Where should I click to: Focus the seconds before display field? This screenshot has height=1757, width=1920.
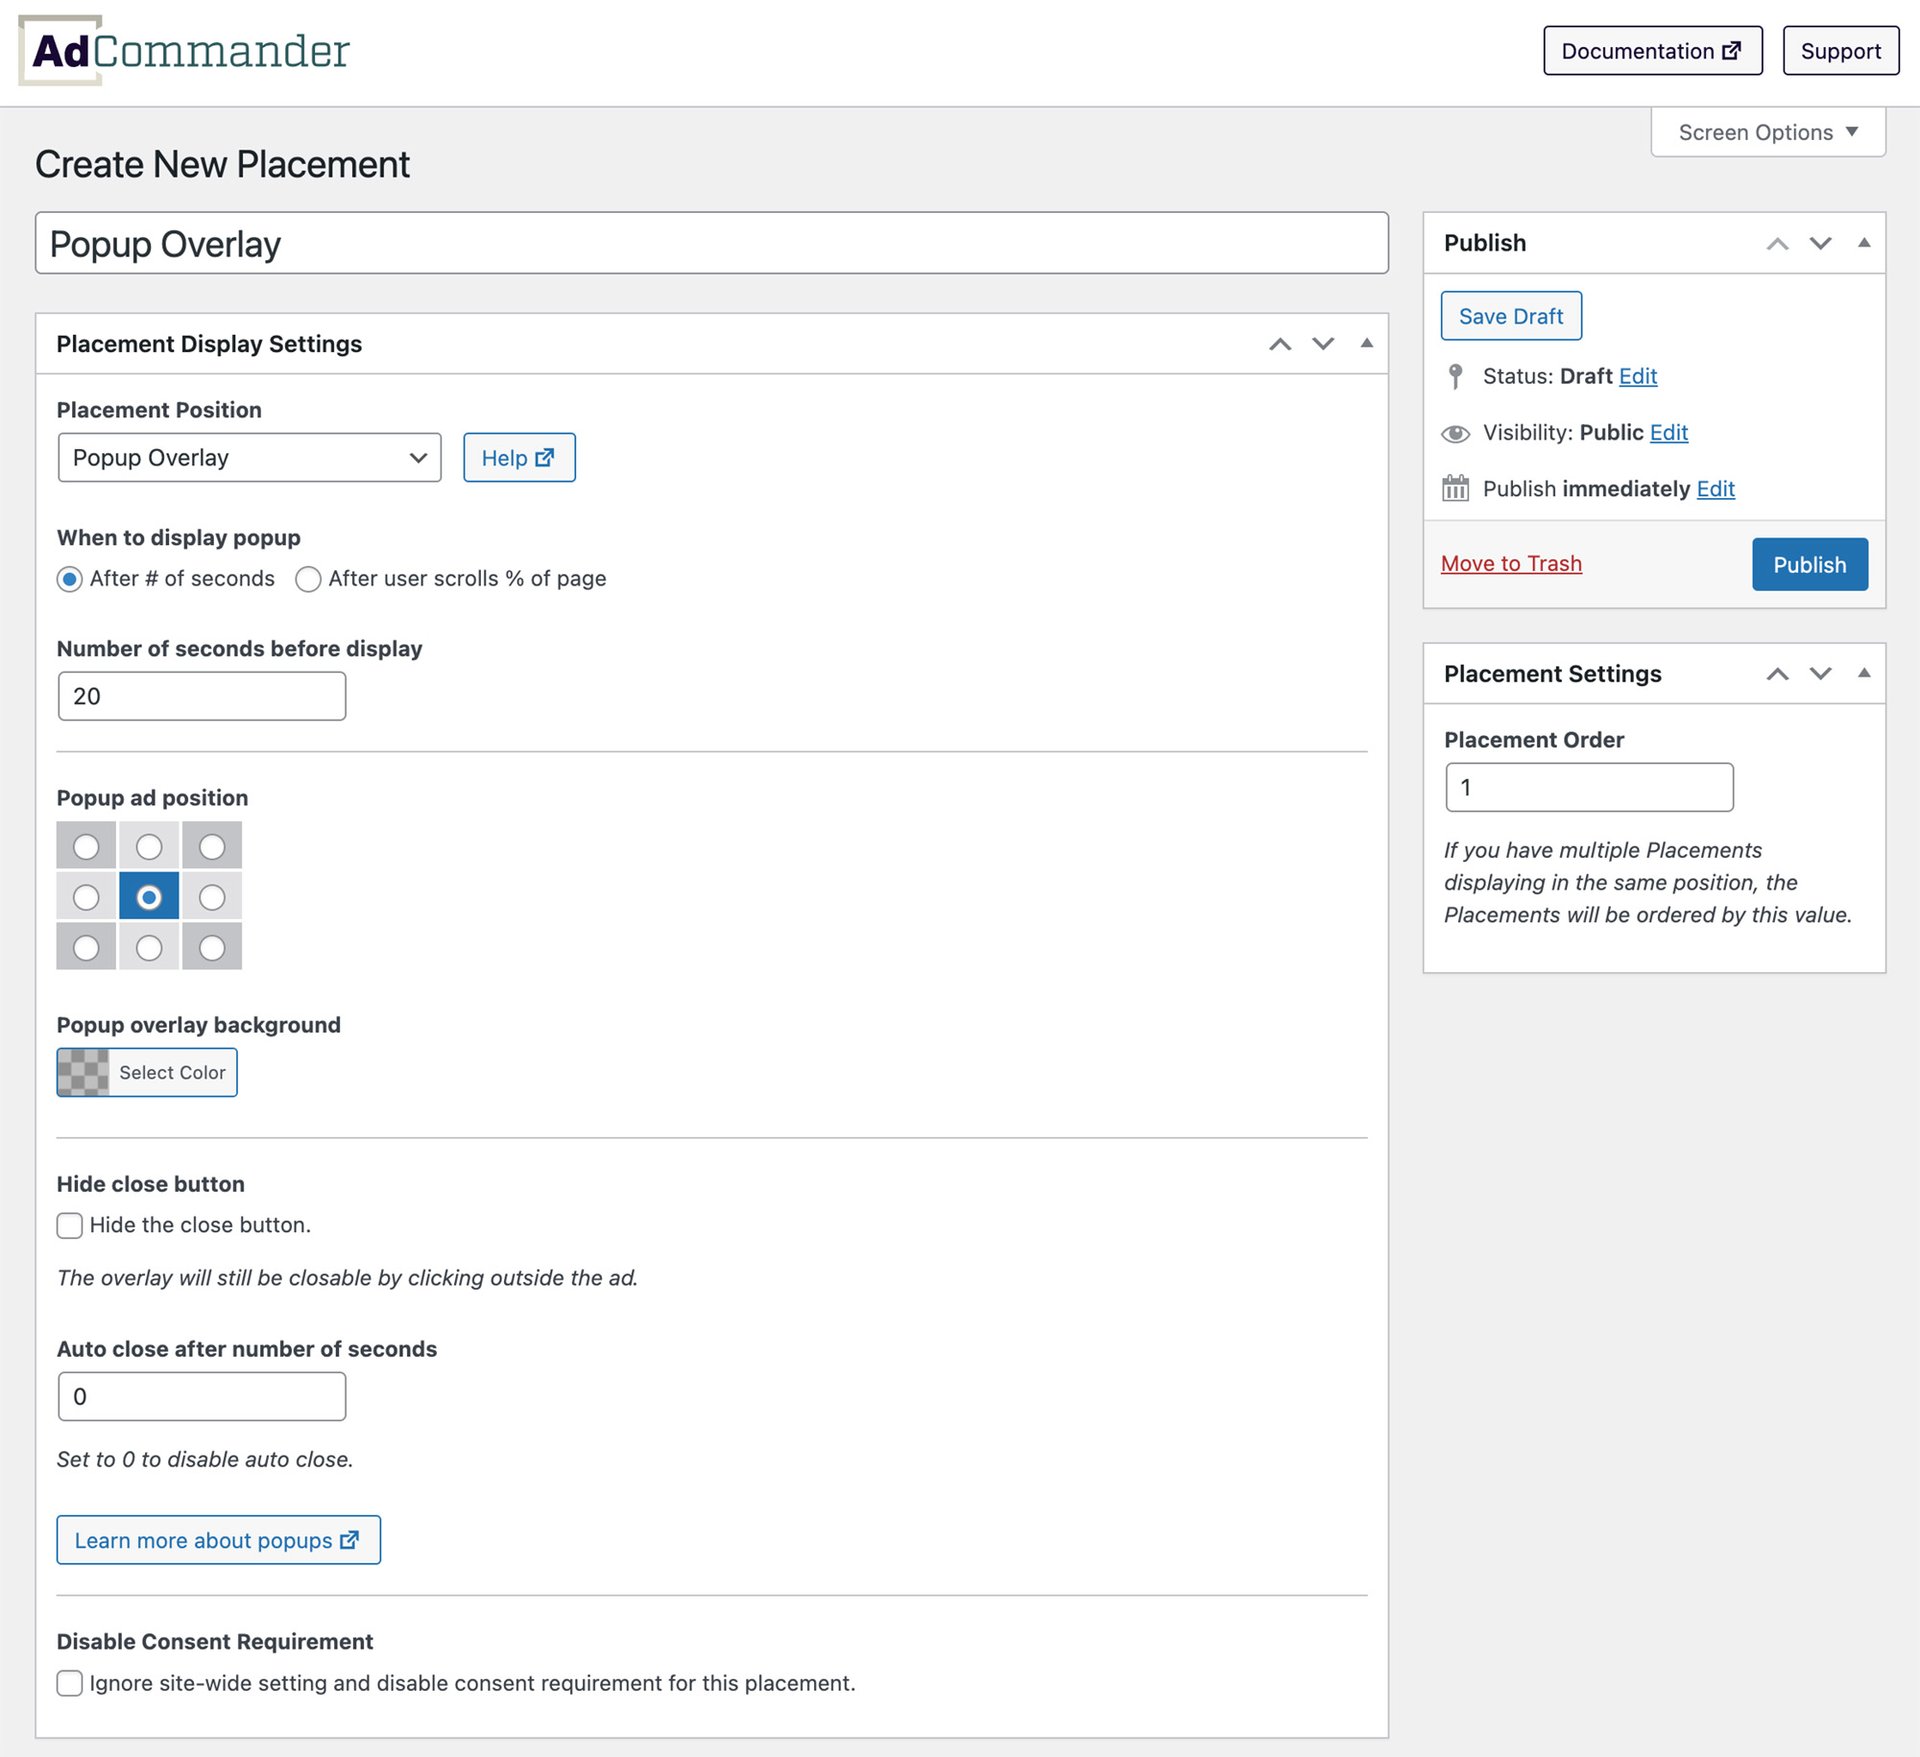202,696
